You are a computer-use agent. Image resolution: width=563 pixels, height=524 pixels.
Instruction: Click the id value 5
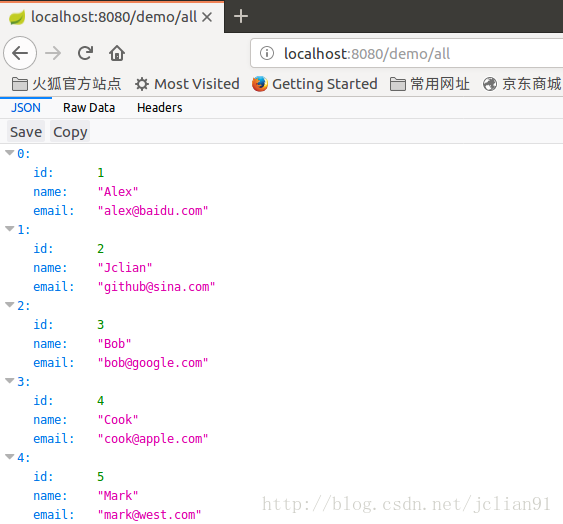(101, 477)
